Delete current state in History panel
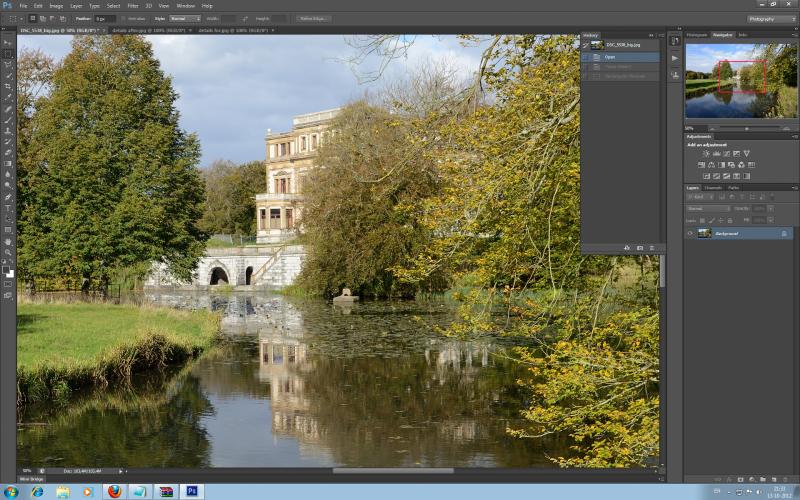Viewport: 800px width, 500px height. (652, 248)
